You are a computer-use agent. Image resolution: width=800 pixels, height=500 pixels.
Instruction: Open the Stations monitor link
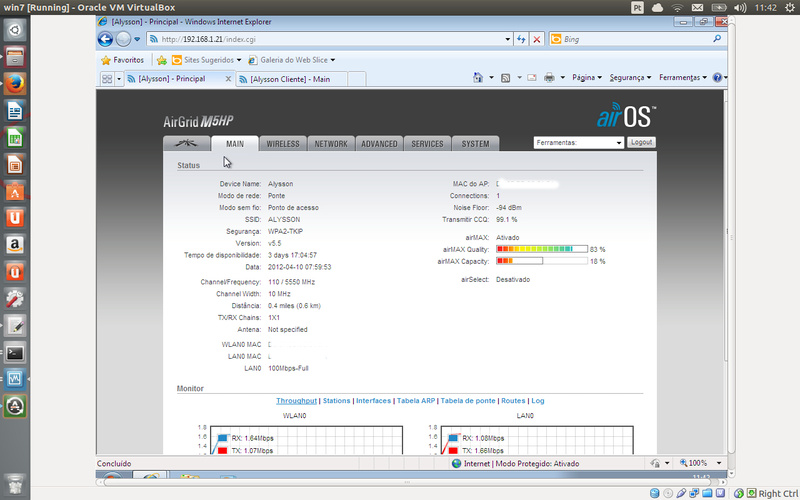click(337, 401)
